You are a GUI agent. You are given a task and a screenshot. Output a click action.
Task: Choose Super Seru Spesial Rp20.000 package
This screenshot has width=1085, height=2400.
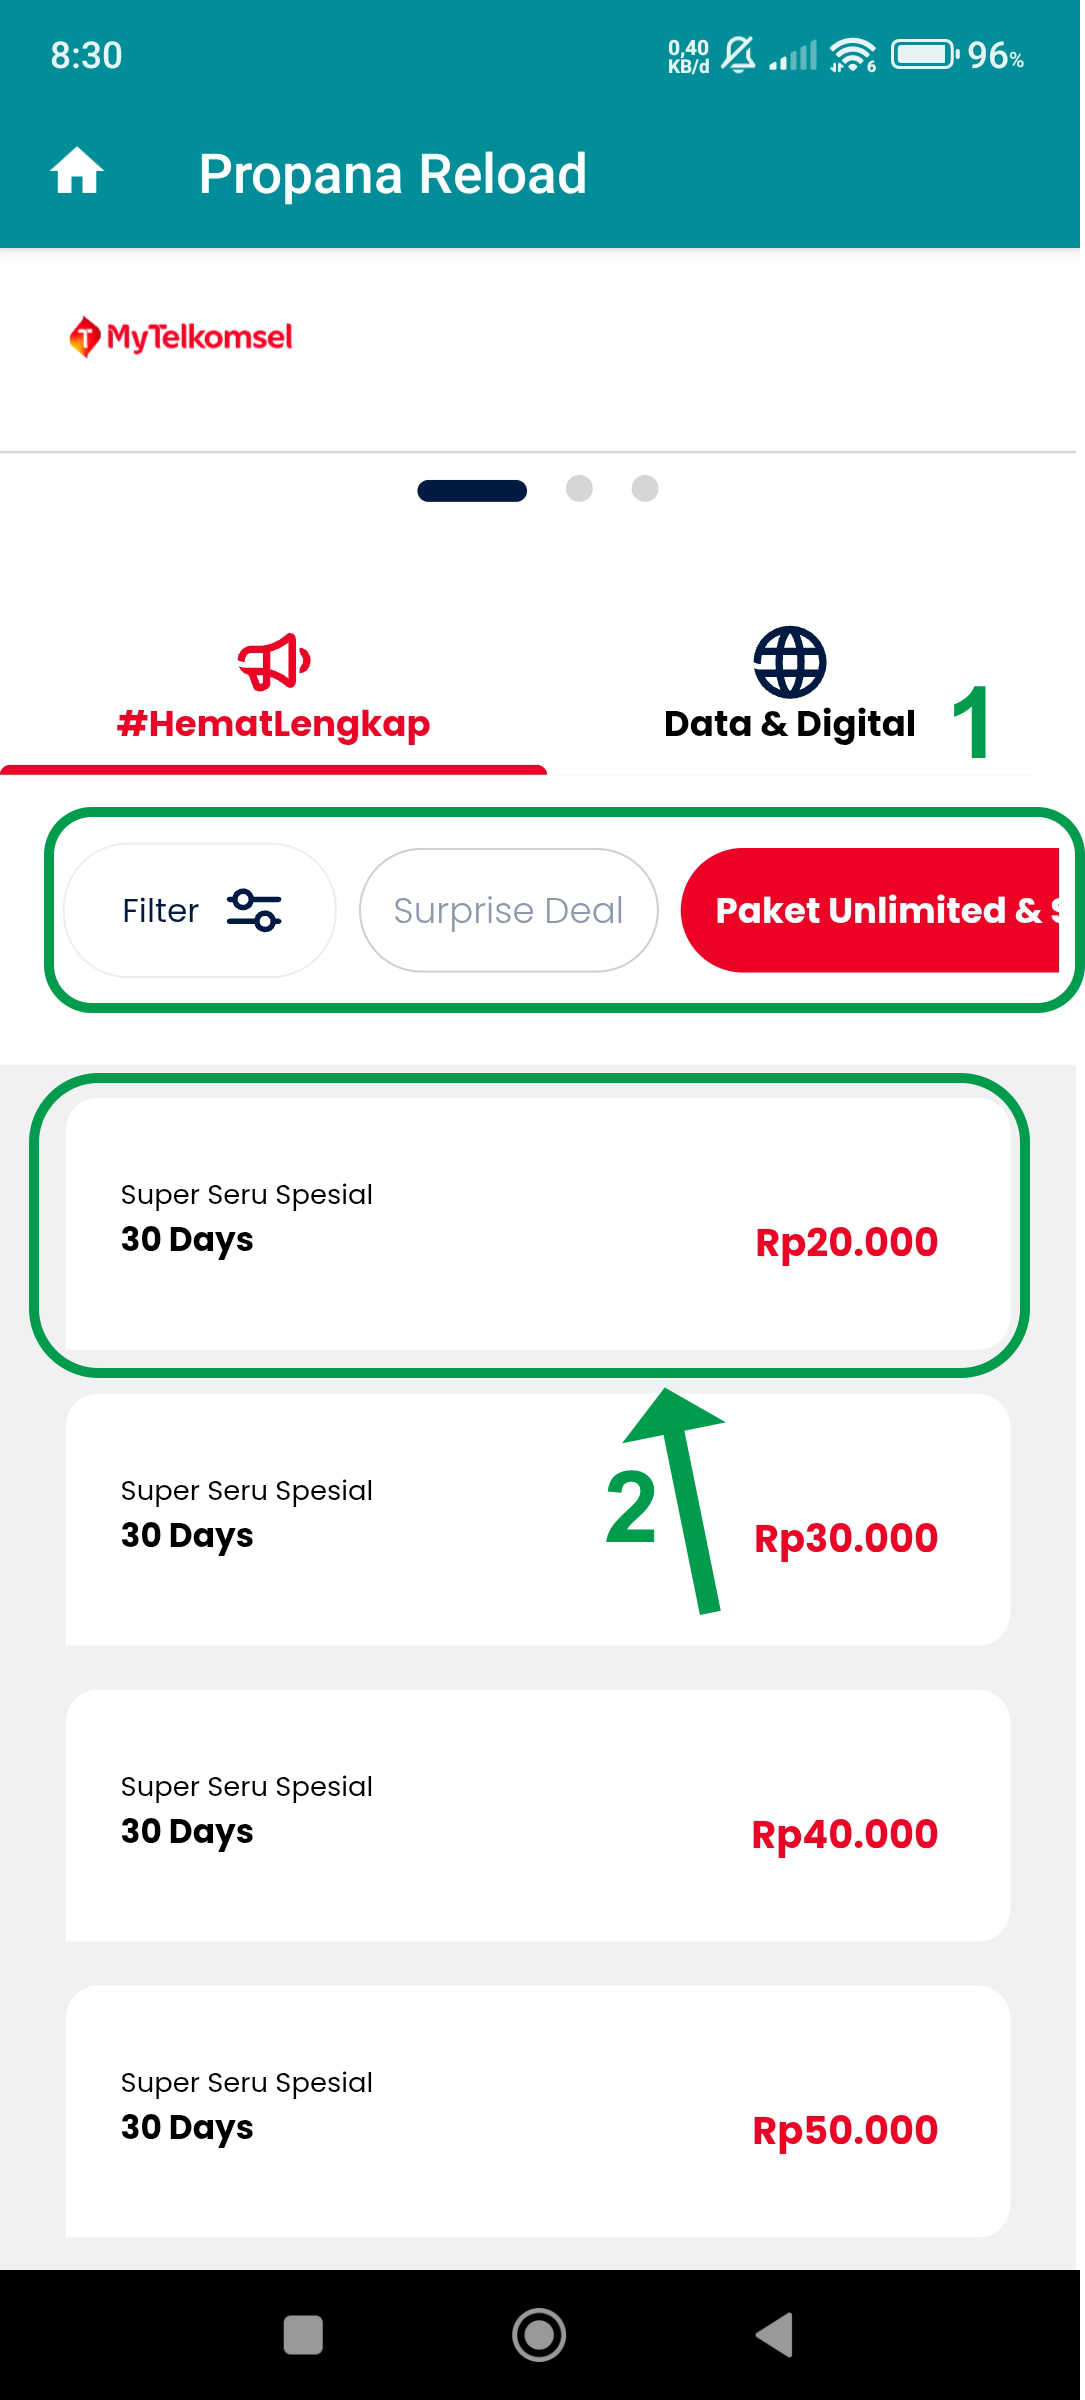pos(538,1224)
